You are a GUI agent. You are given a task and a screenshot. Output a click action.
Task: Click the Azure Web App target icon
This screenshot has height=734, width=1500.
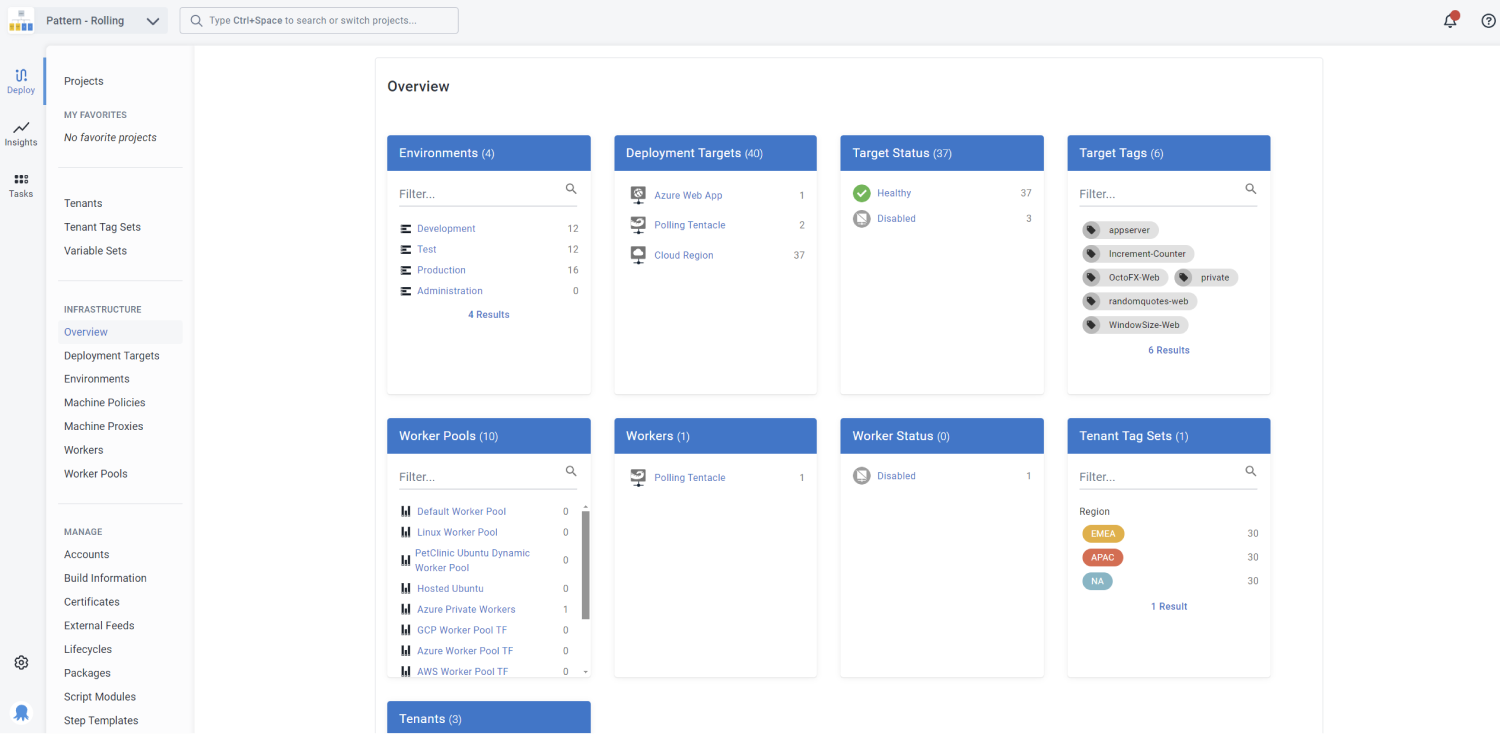coord(638,194)
